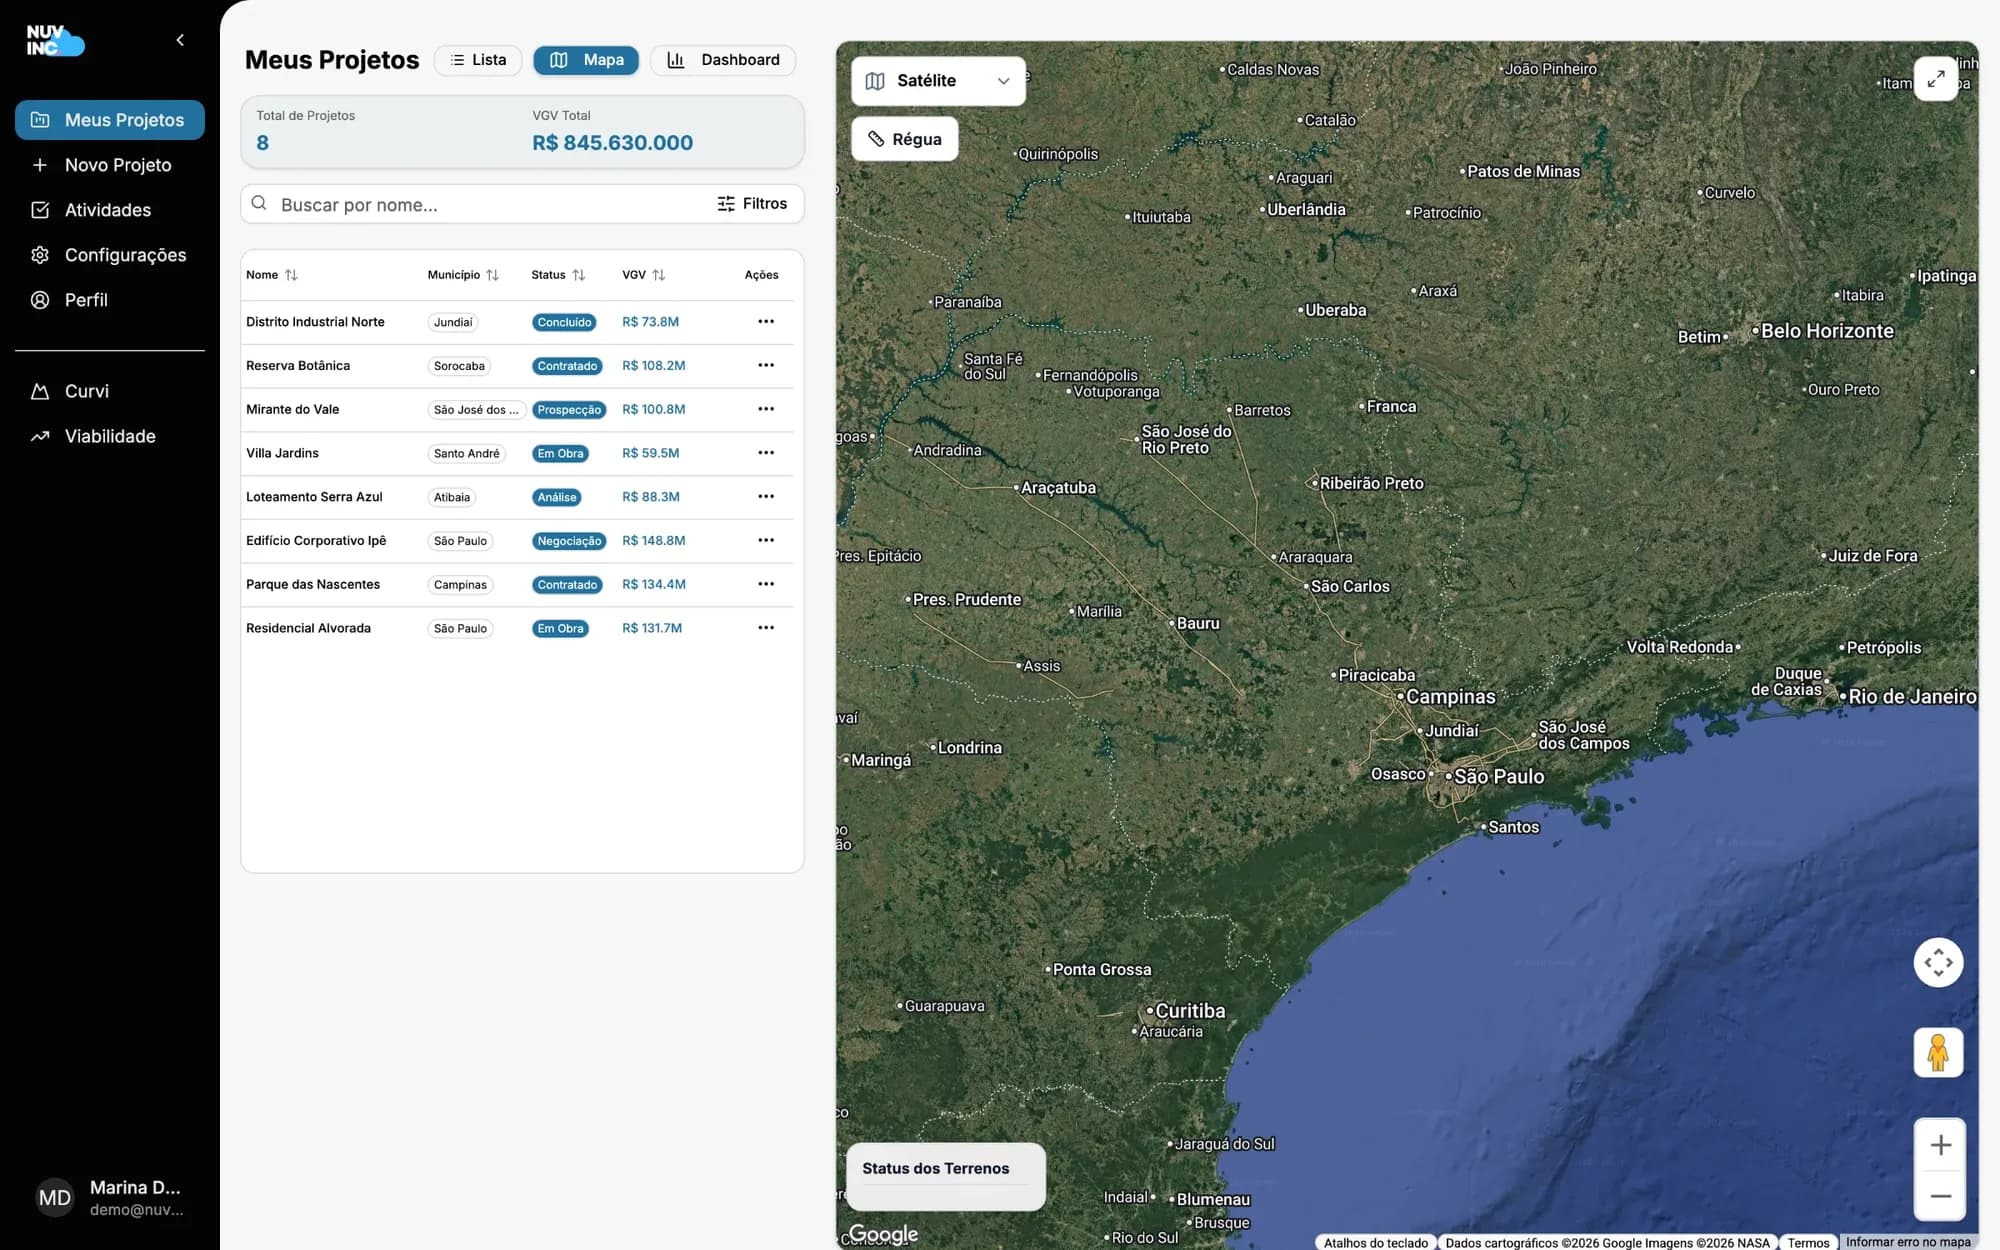Open the Satélite map type dropdown
The width and height of the screenshot is (2000, 1250).
938,81
